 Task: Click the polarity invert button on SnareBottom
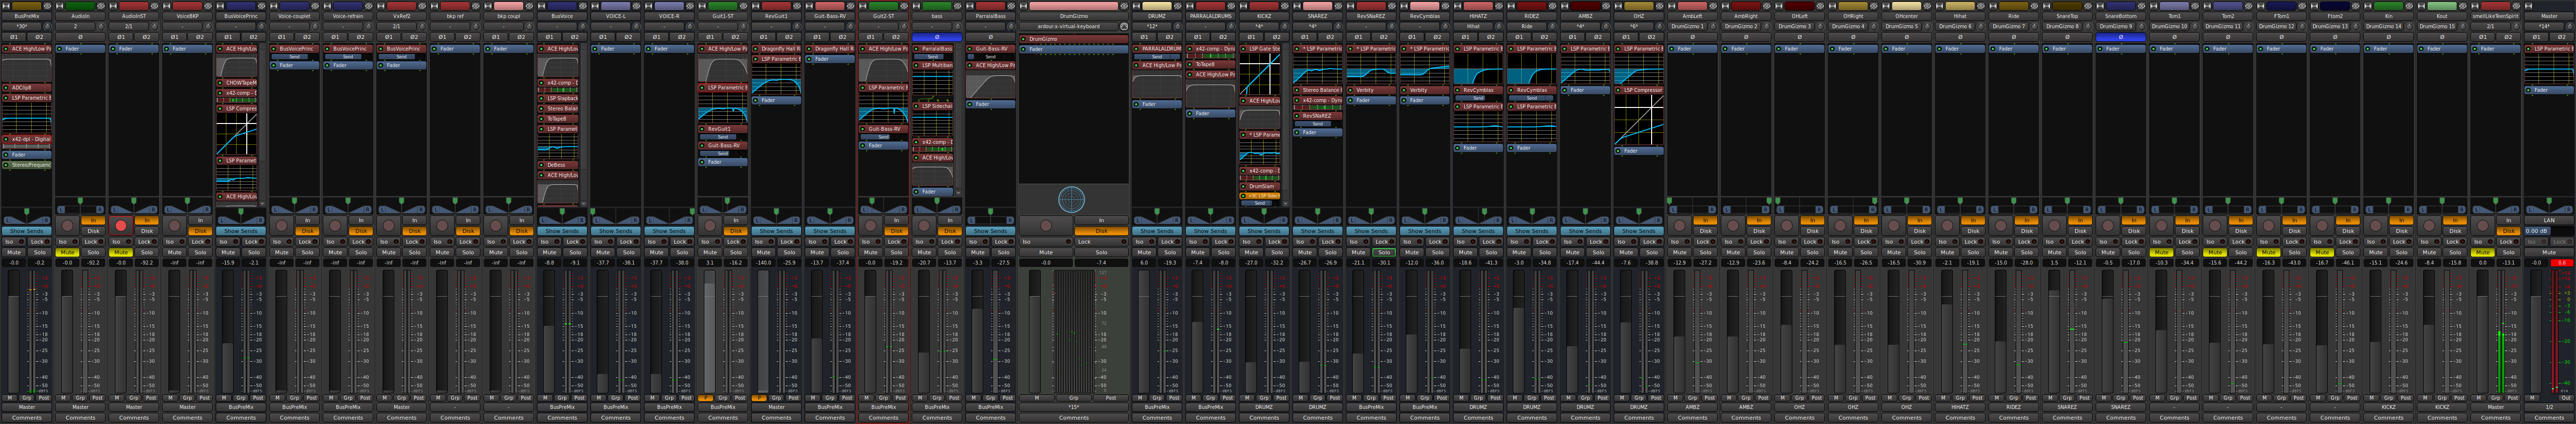[2120, 37]
